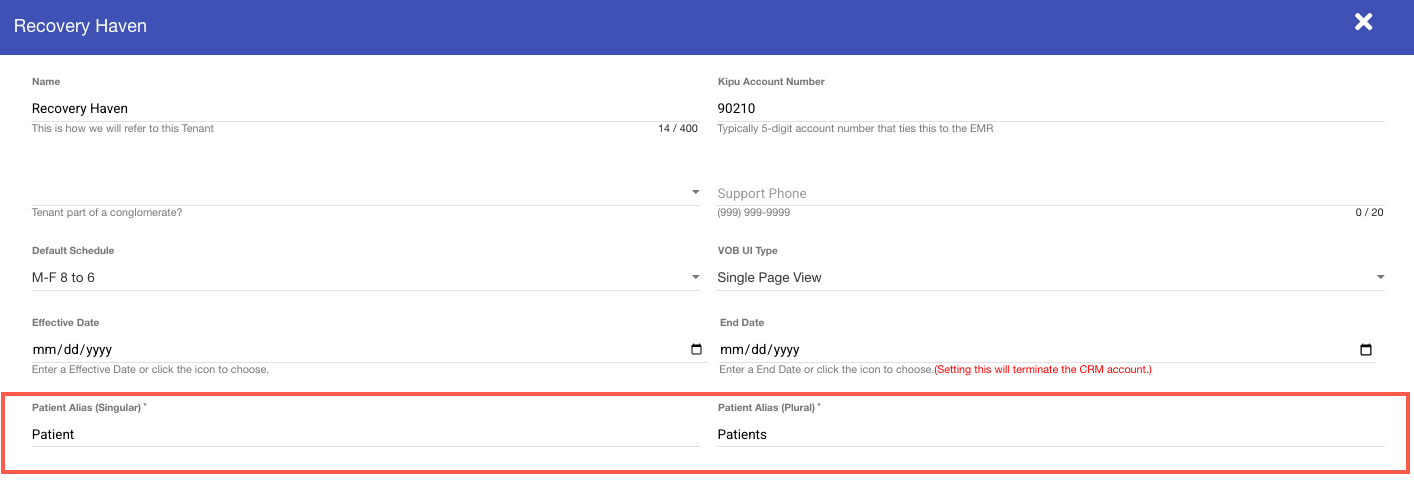Click the year segment of Effective Date
Screen dimensions: 1414x480
coord(96,350)
